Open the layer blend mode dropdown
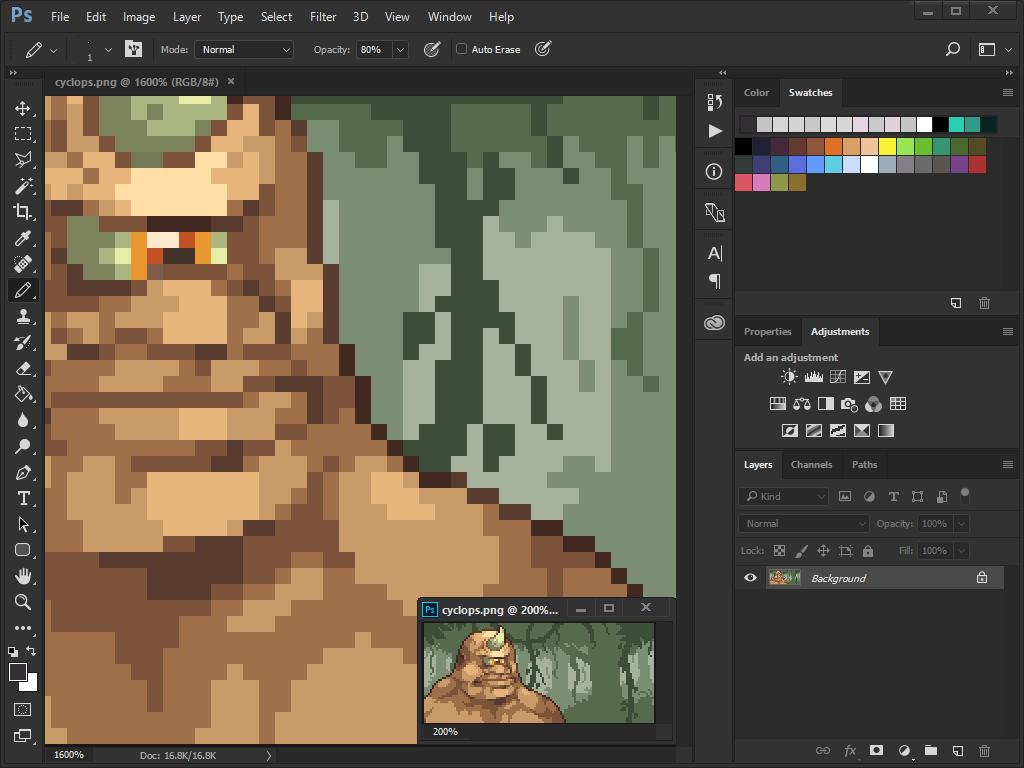This screenshot has width=1024, height=768. [x=804, y=523]
